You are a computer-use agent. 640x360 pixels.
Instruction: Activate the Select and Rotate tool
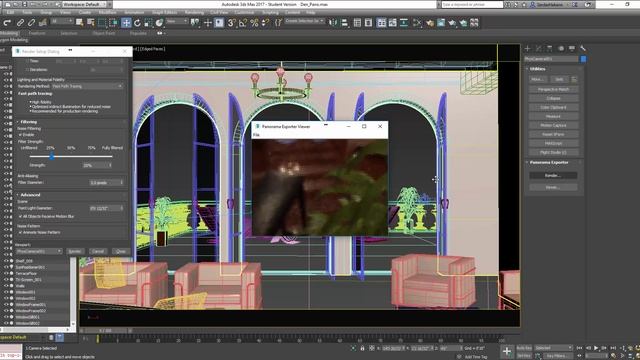[x=137, y=23]
